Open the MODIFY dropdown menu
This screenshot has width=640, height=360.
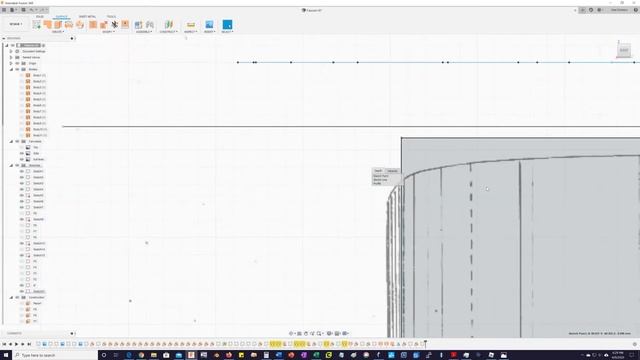(108, 32)
